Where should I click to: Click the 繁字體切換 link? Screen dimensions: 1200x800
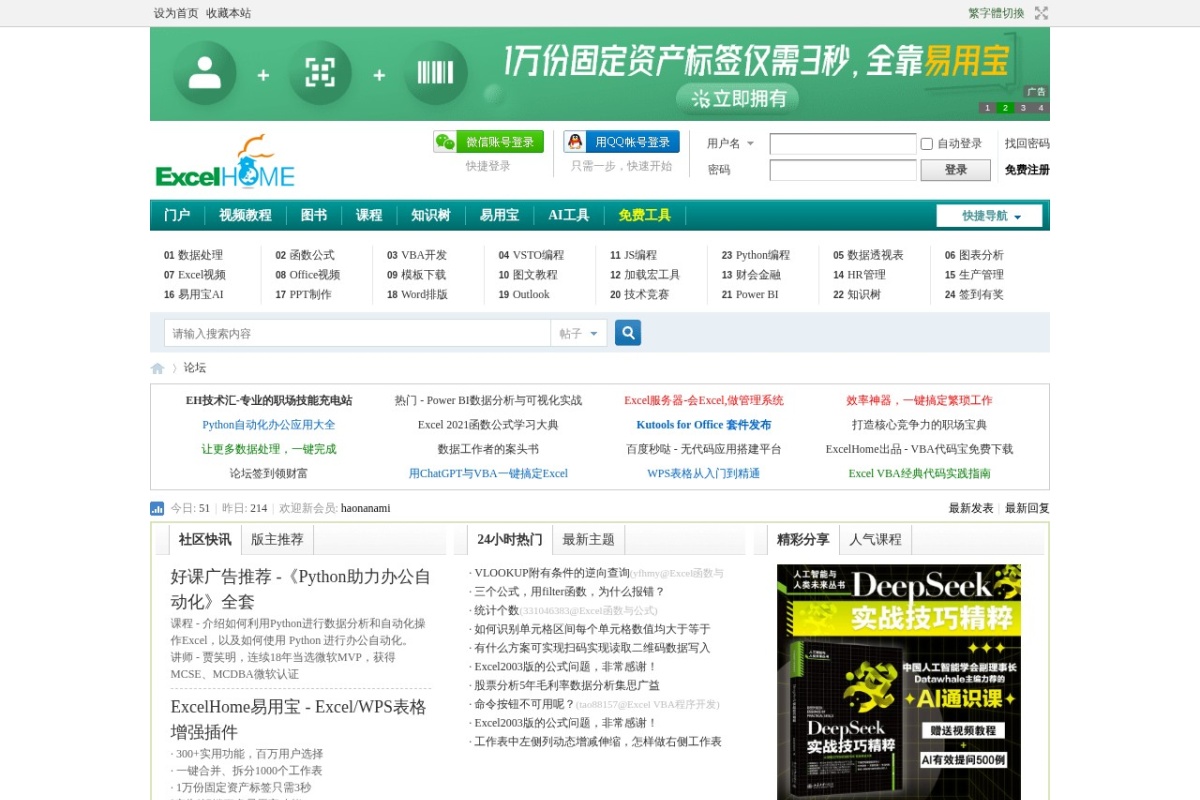click(996, 13)
